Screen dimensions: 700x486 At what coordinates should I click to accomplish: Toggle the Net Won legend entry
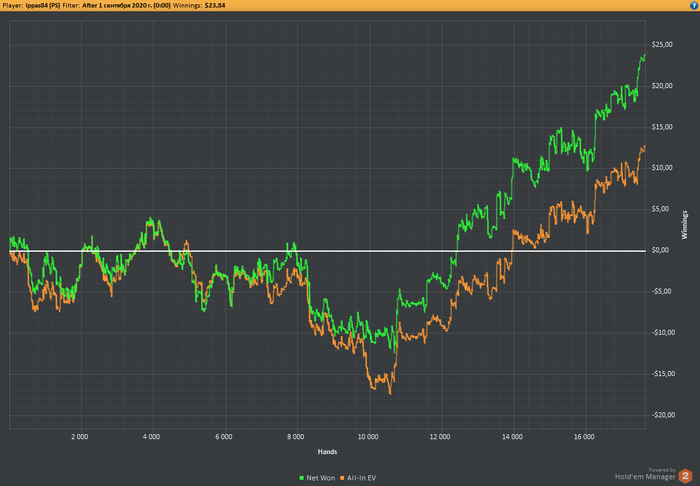tap(317, 478)
